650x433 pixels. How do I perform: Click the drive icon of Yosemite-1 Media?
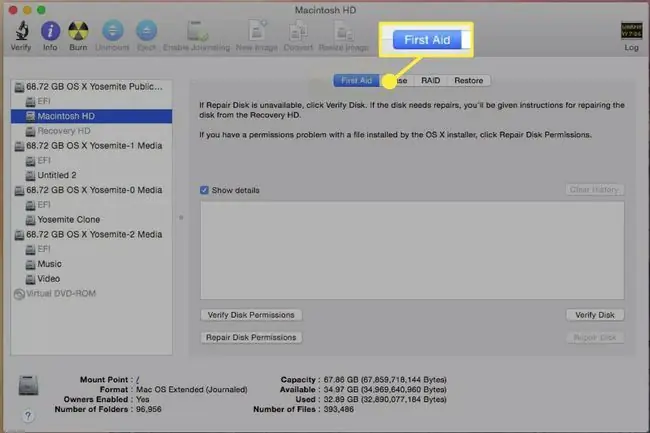point(19,146)
